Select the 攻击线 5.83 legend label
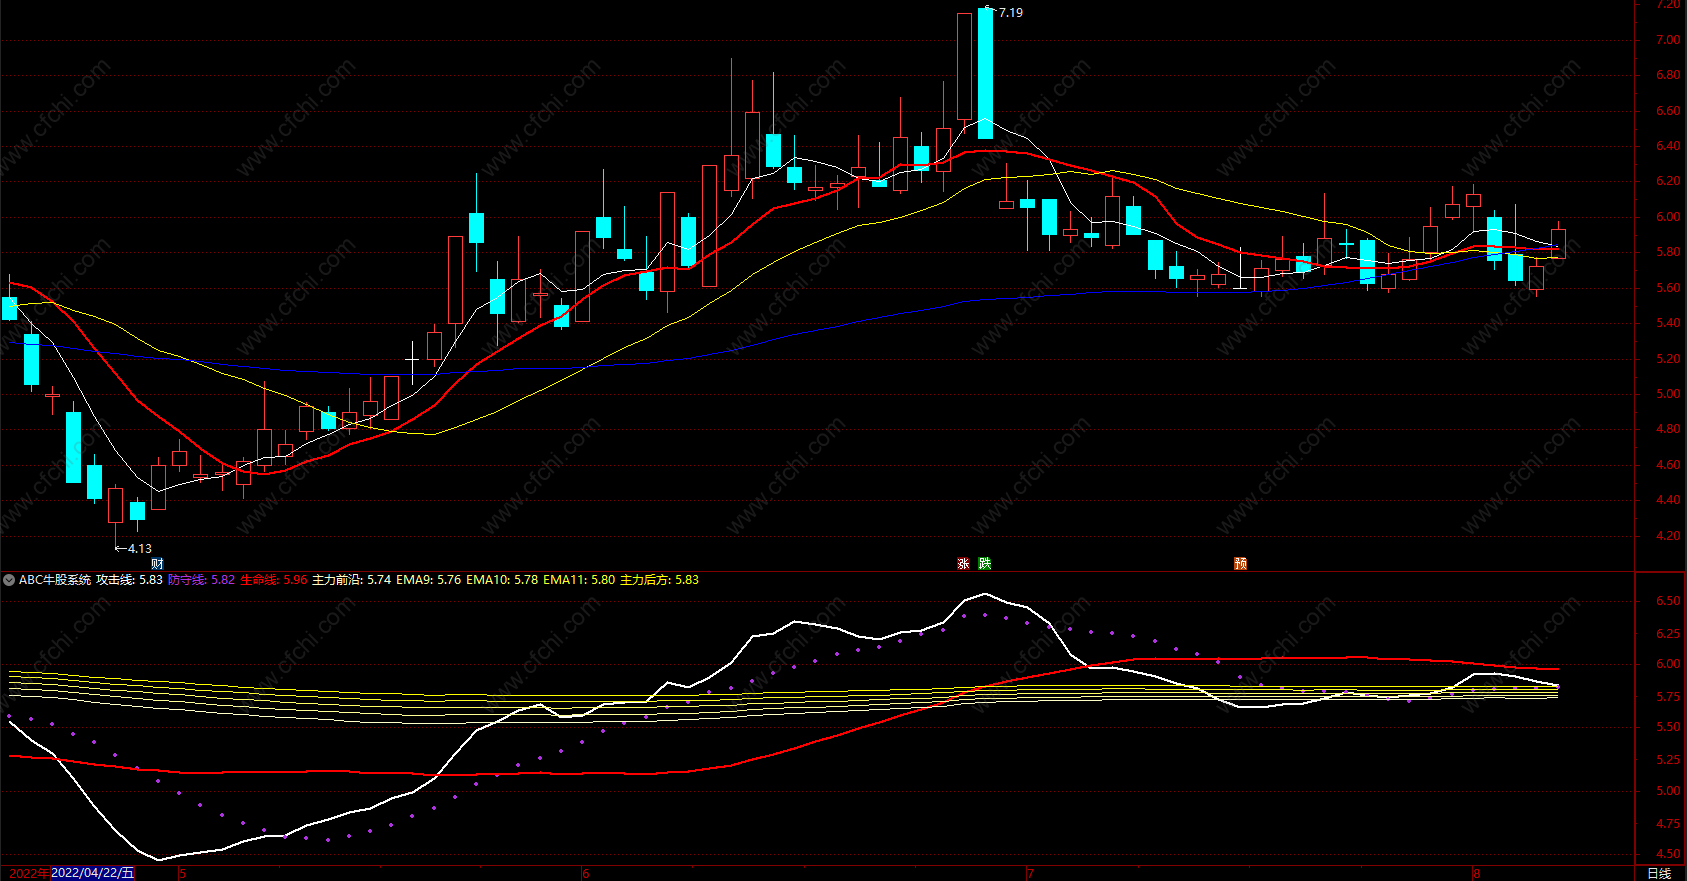Image resolution: width=1687 pixels, height=881 pixels. coord(129,580)
